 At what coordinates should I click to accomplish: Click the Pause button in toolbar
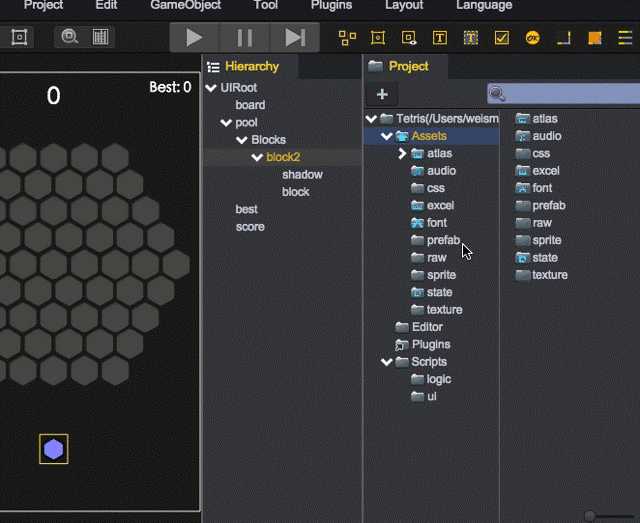coord(245,38)
